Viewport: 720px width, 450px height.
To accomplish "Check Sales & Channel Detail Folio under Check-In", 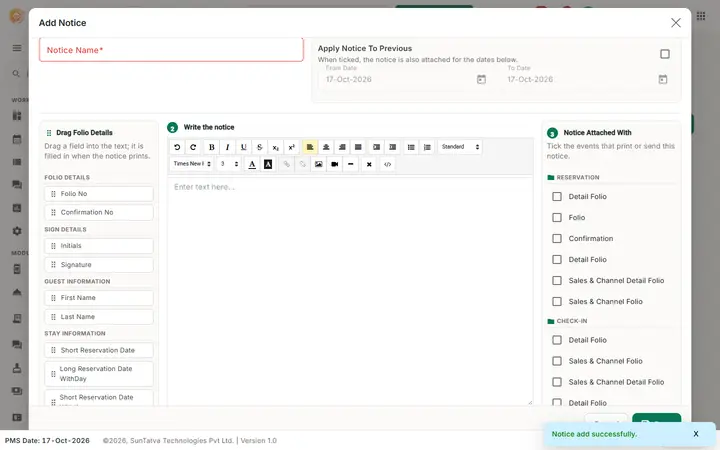I will click(557, 382).
